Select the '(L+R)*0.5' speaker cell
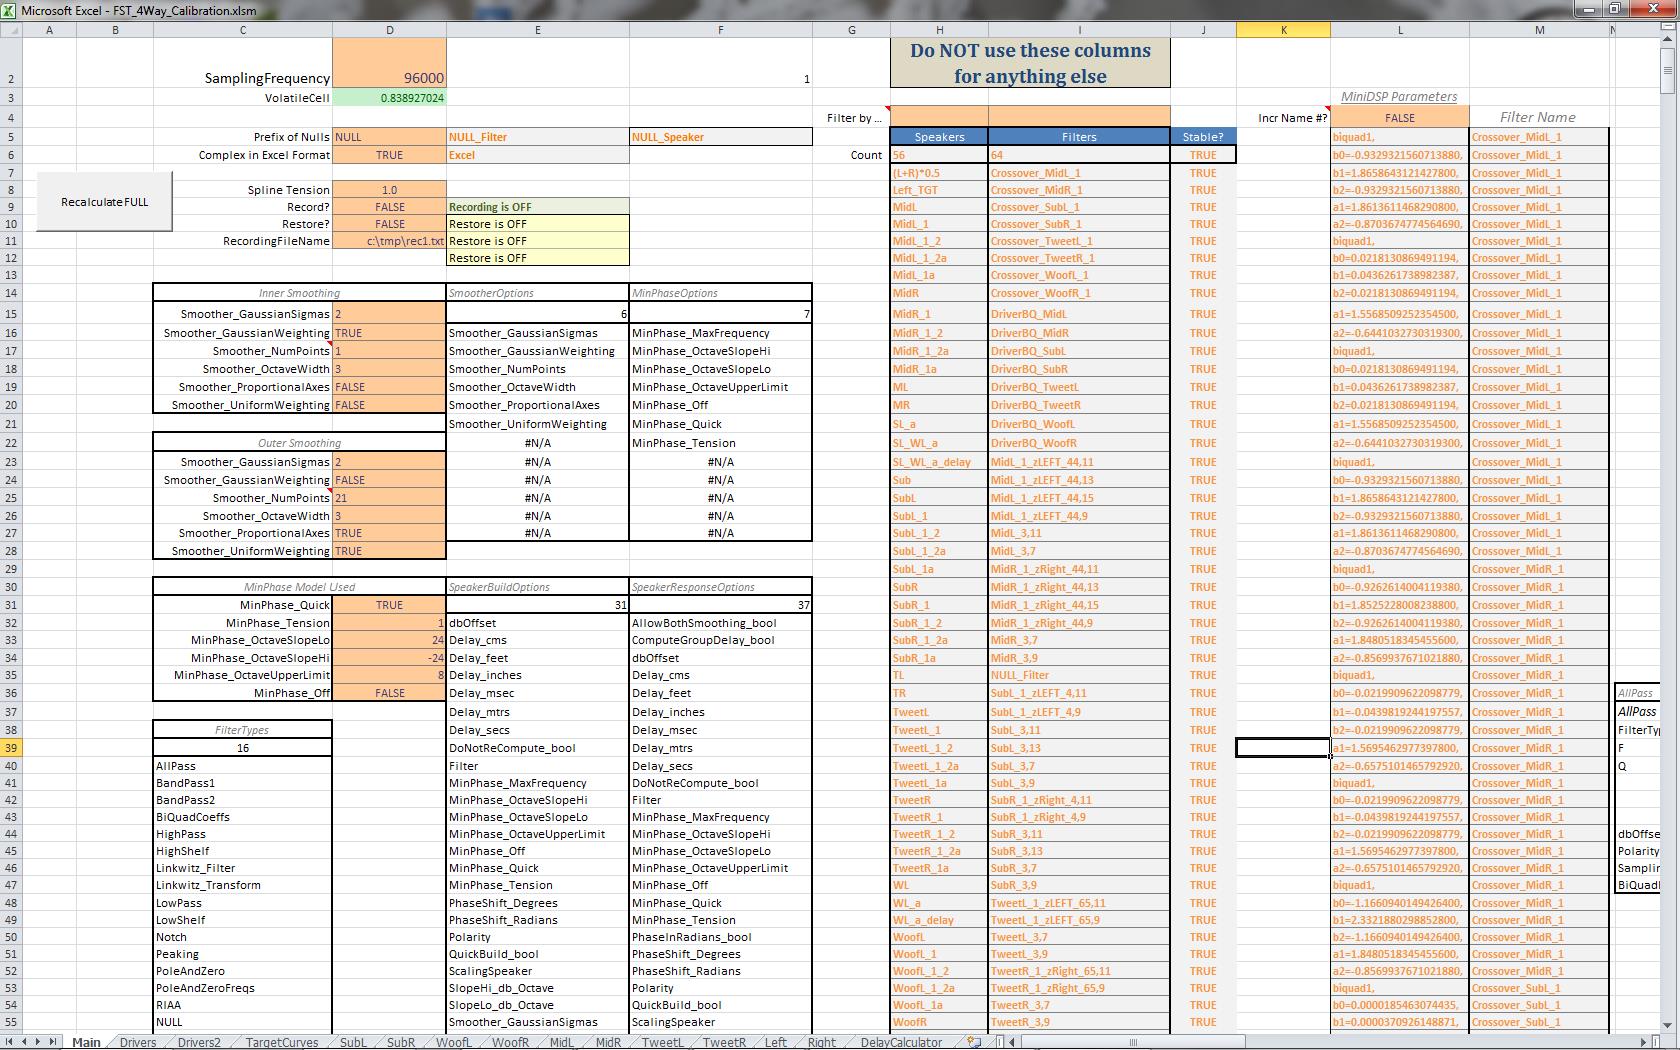1680x1050 pixels. (939, 173)
